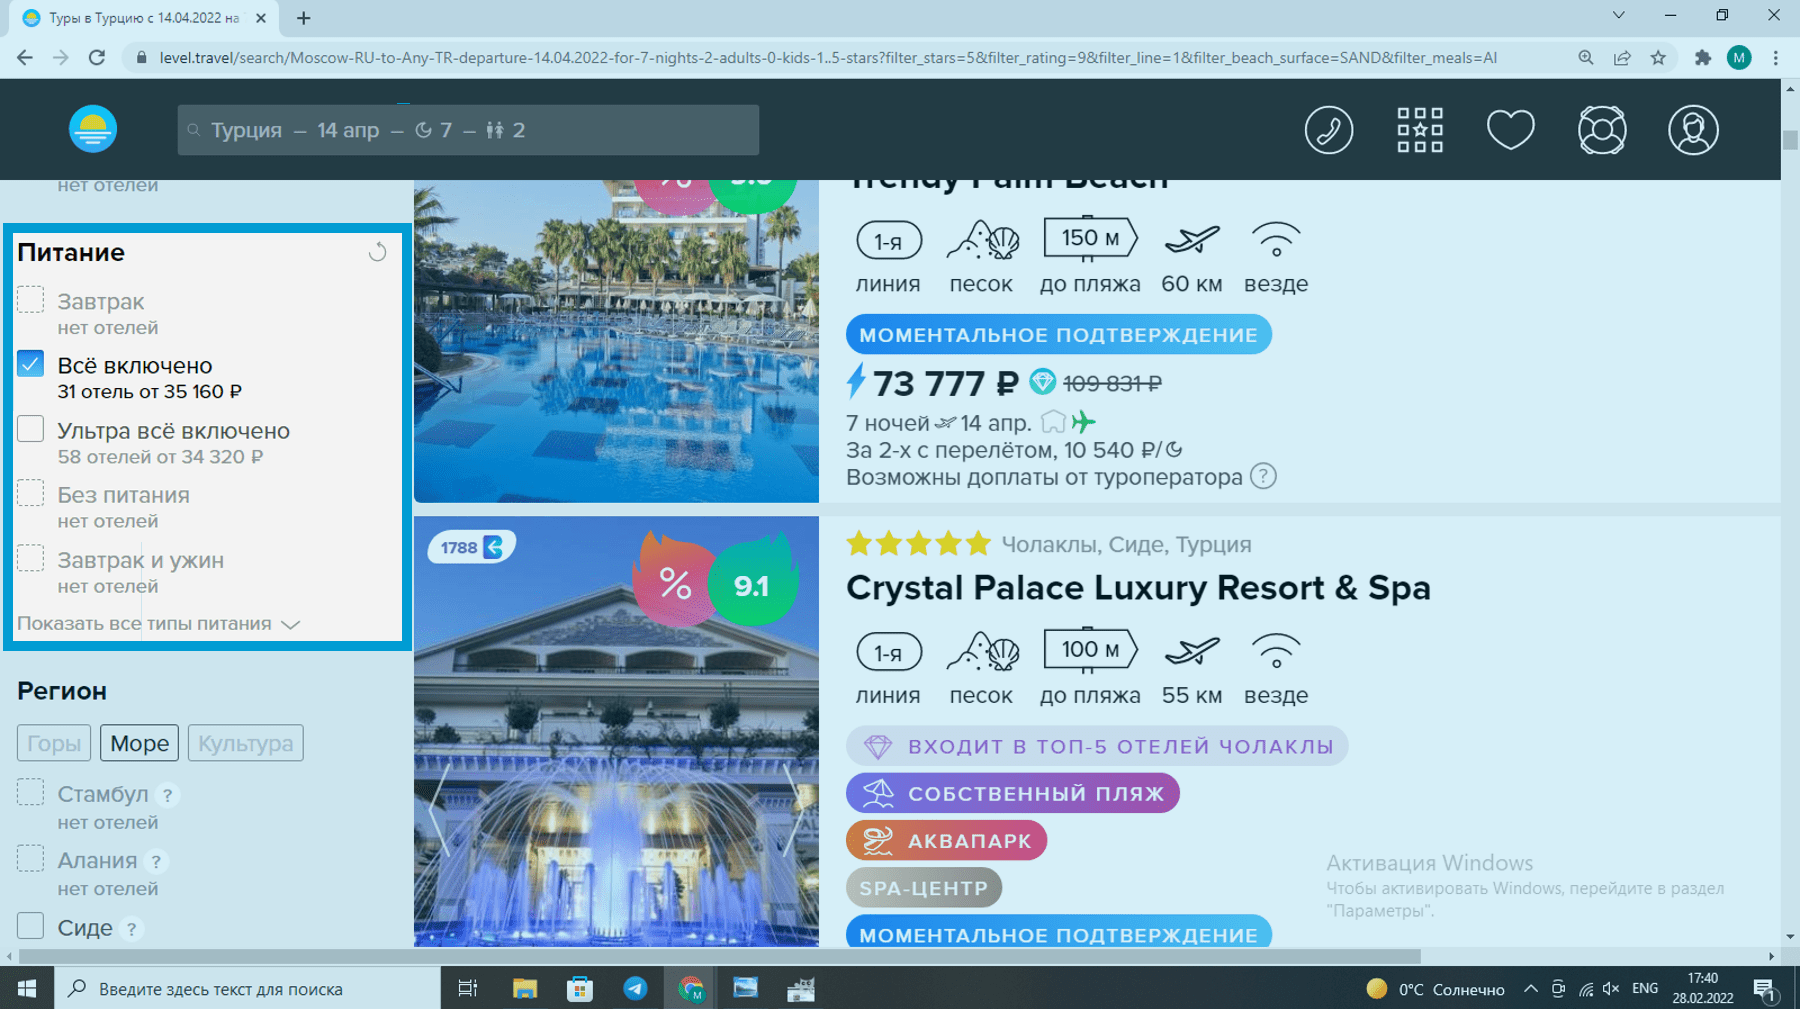Switch to the Культура region tab
Screen dimensions: 1800x1009
[x=245, y=743]
